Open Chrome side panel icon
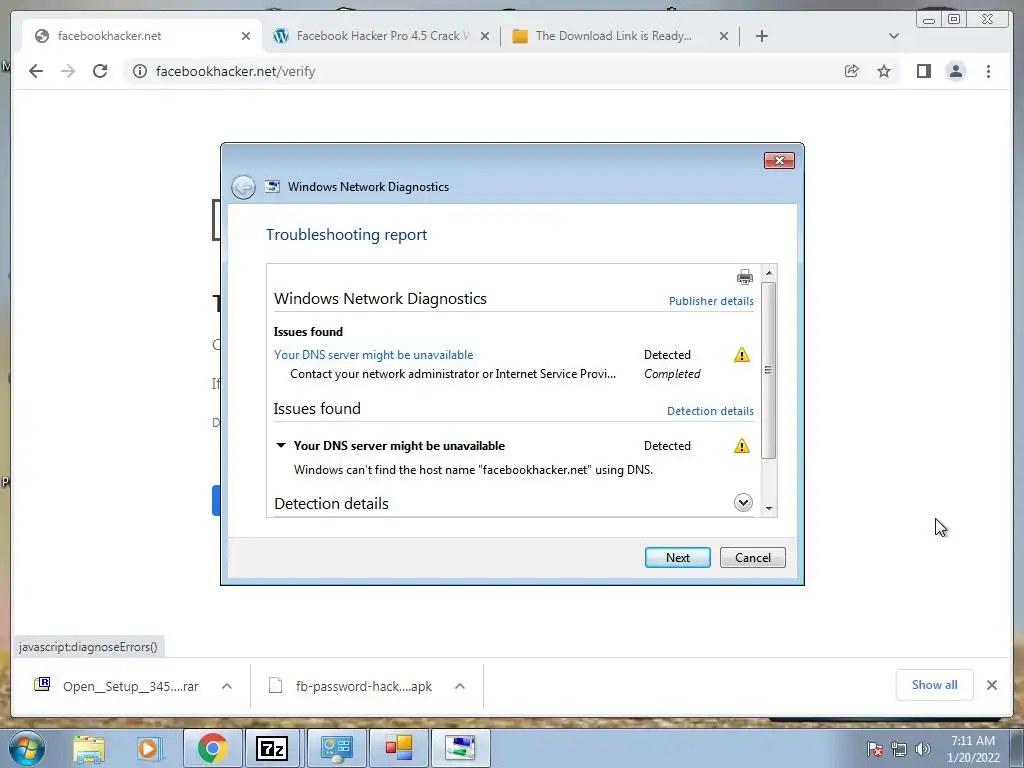Viewport: 1024px width, 768px height. [923, 71]
